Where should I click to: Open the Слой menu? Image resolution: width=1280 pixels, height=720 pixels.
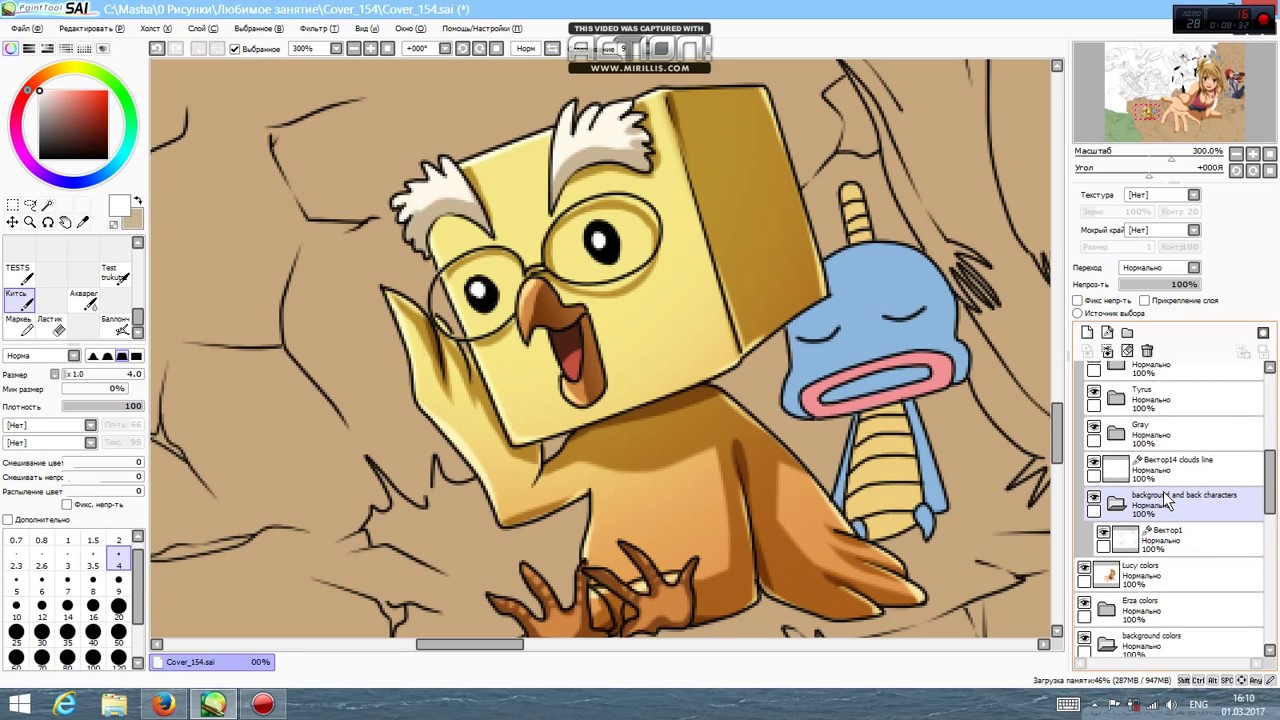(203, 29)
